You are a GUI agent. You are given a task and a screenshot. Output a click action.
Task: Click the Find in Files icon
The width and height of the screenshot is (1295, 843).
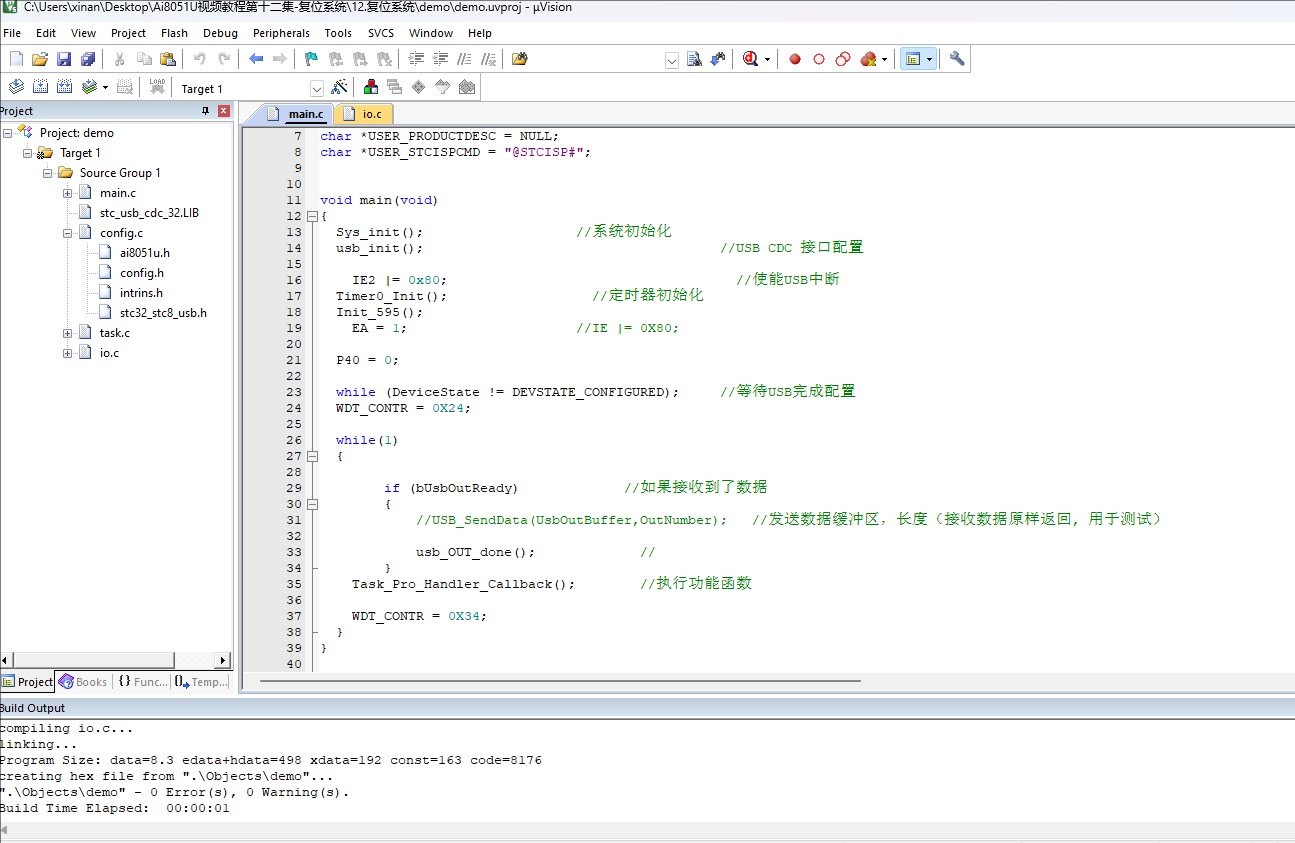click(520, 59)
